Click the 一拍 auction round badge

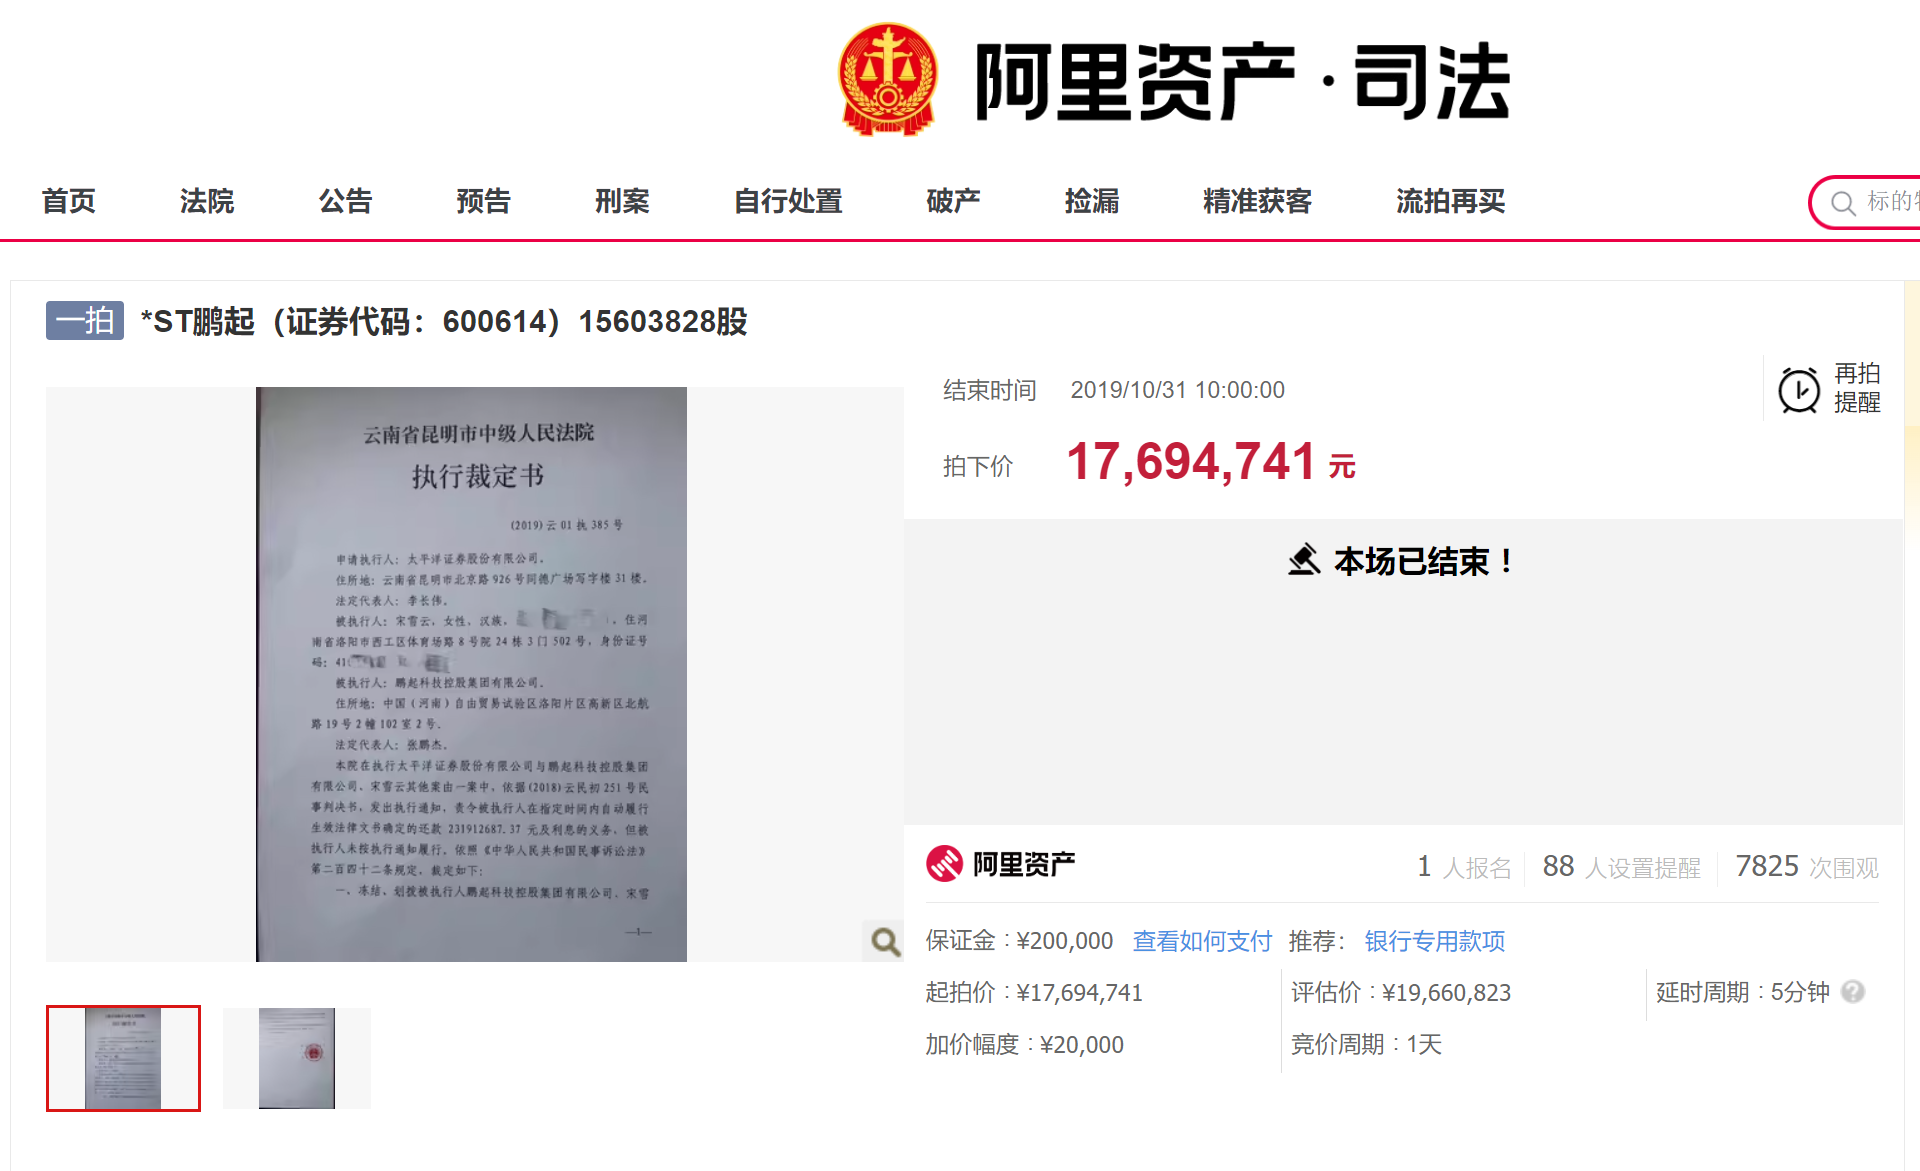(x=85, y=321)
